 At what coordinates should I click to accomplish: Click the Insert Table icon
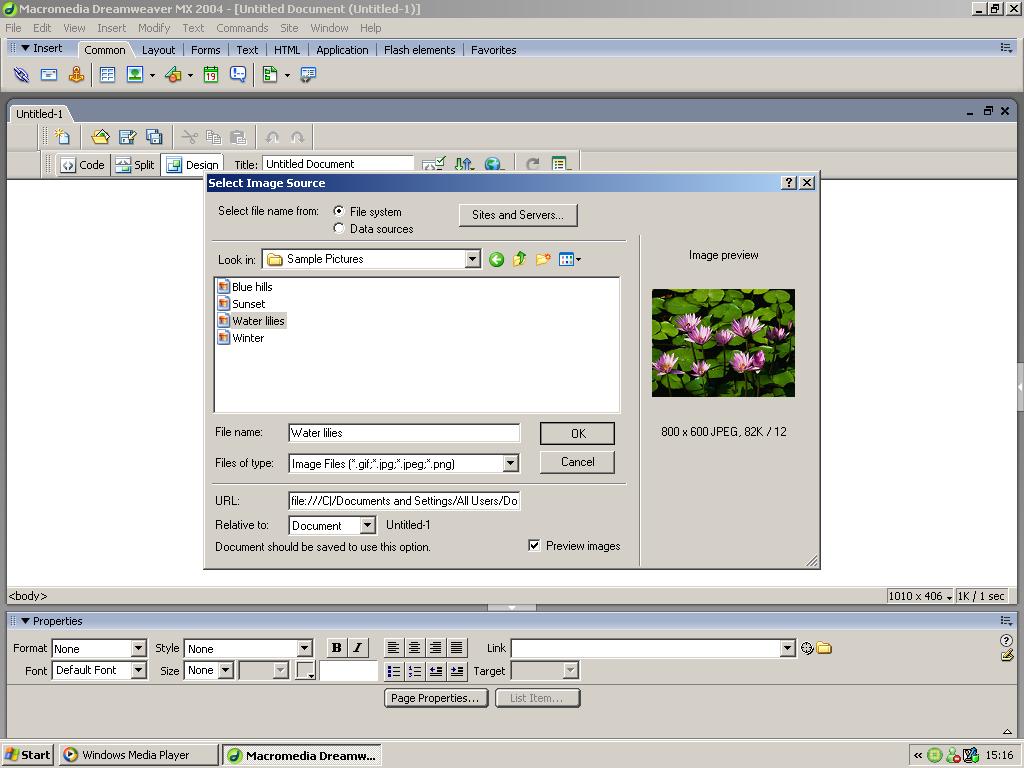[107, 75]
